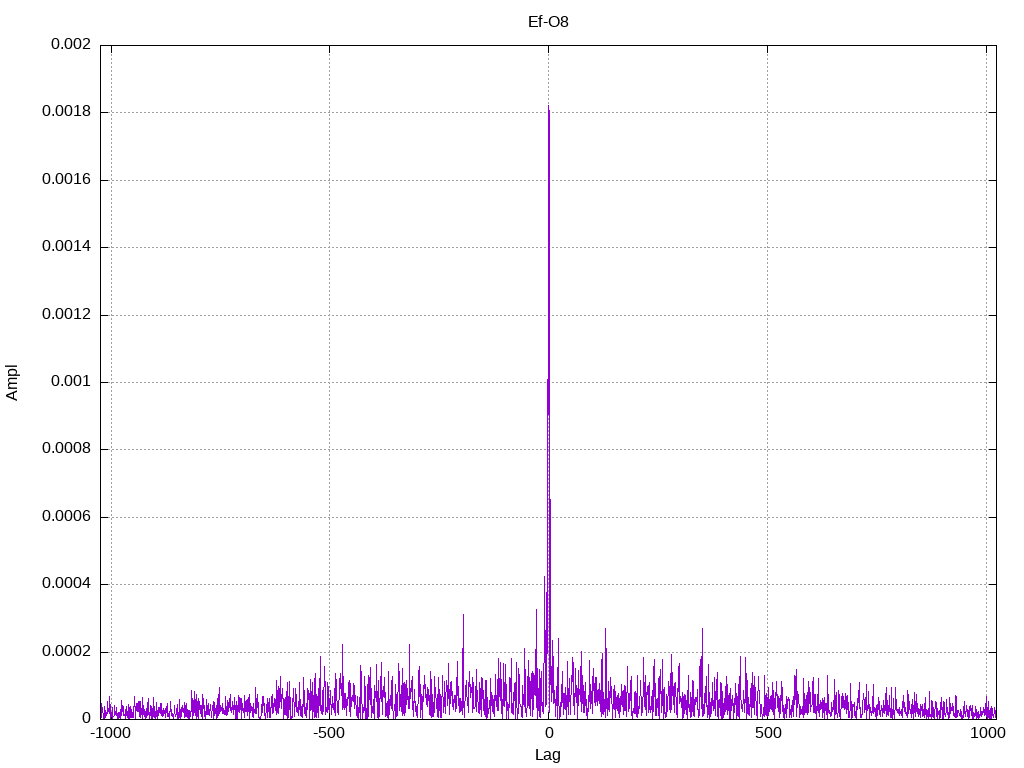Select the 0.0012 Y-axis tick label
The height and width of the screenshot is (768, 1024).
pyautogui.click(x=67, y=315)
